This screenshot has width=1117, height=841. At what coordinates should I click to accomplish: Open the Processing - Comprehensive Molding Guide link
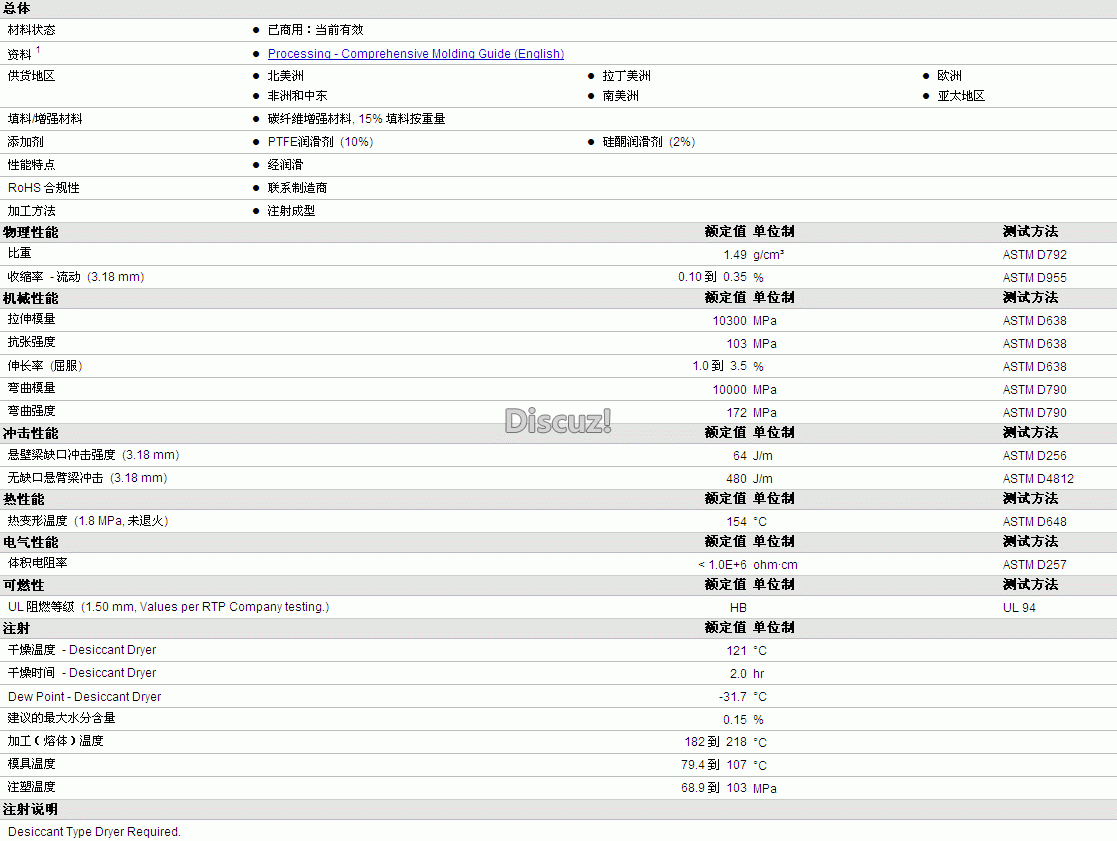[x=415, y=54]
